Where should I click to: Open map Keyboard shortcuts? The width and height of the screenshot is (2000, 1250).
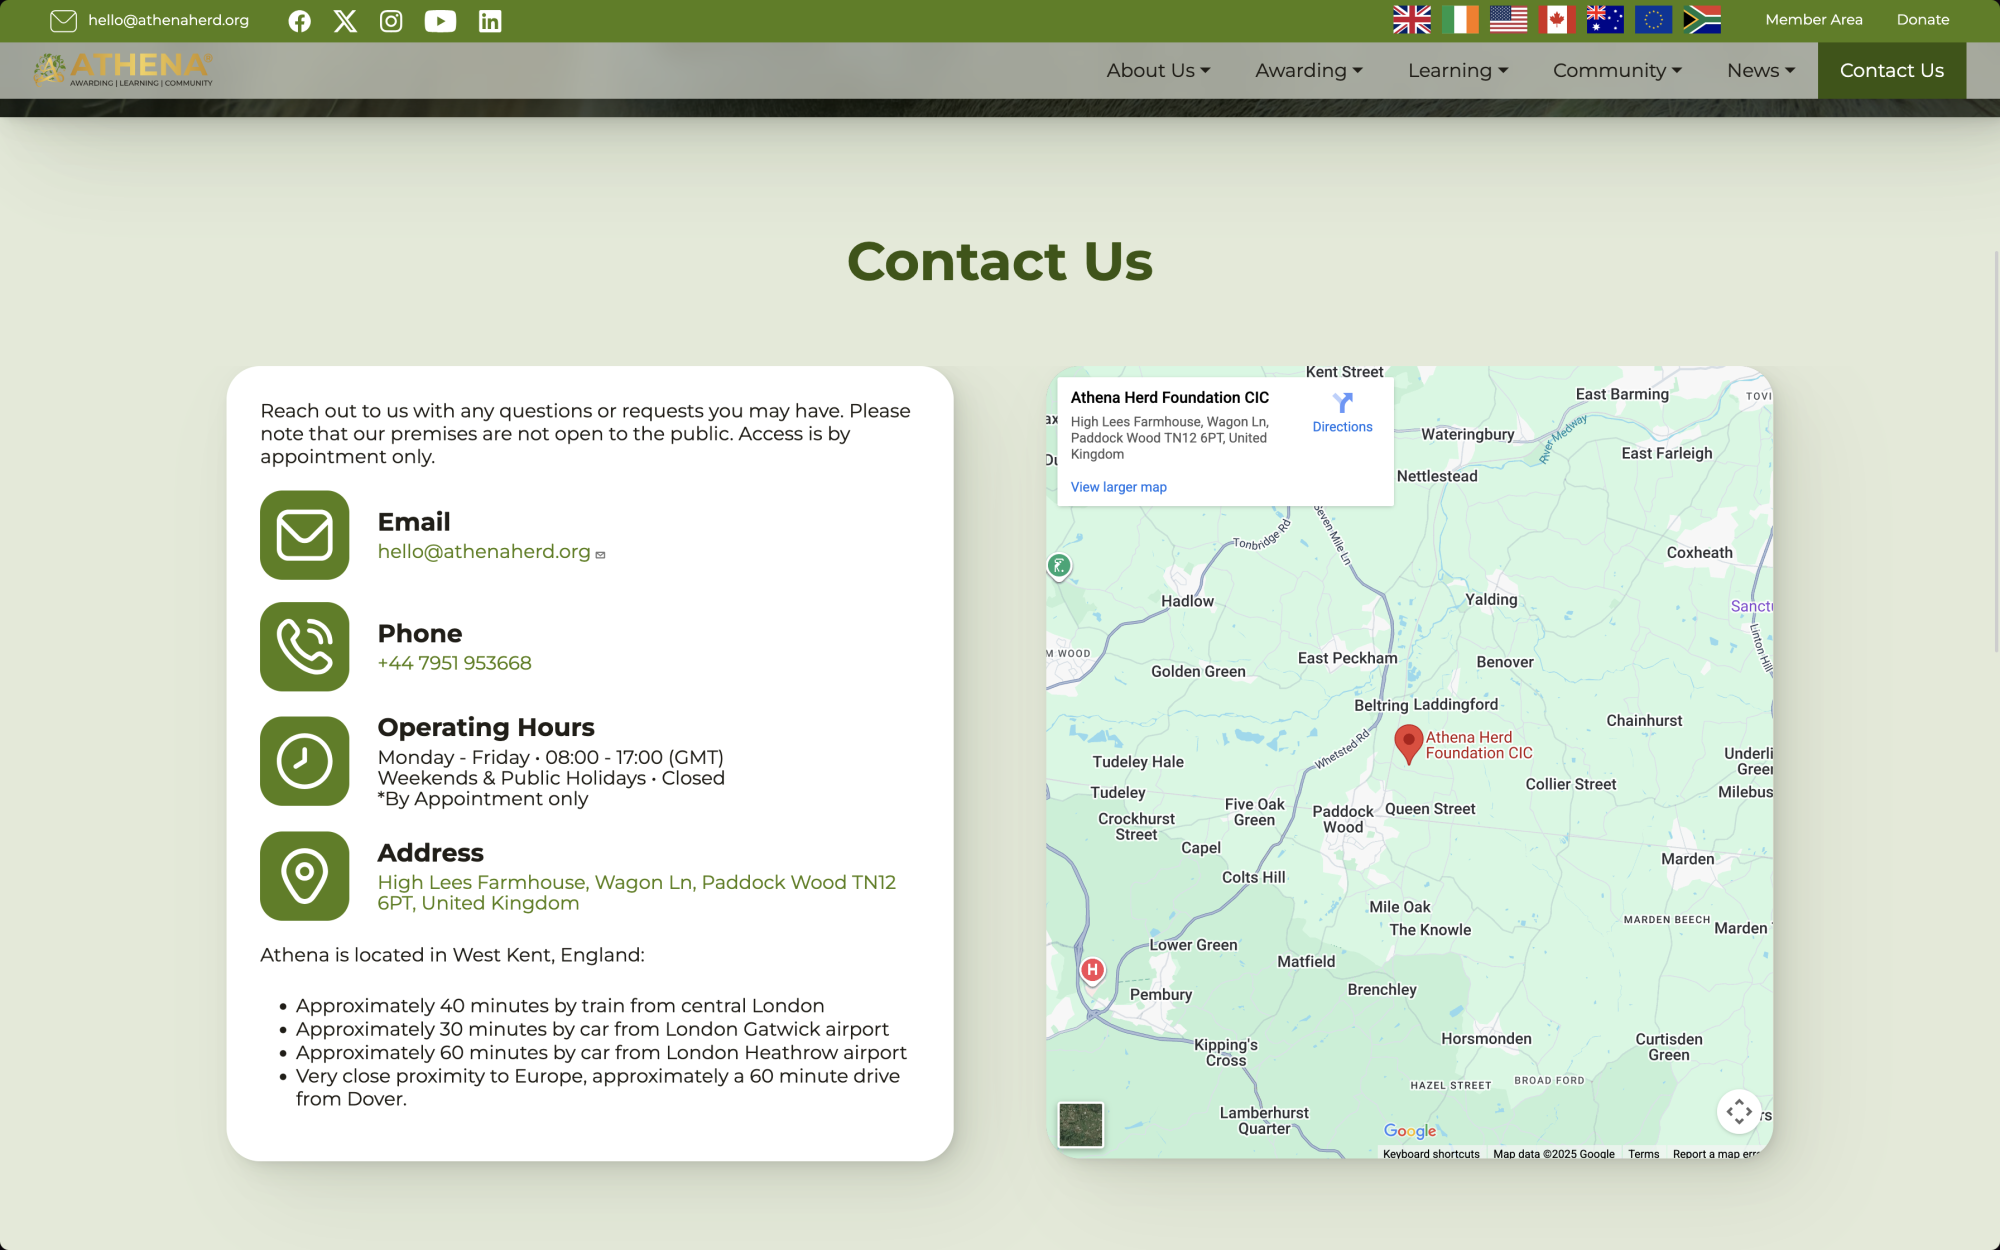pyautogui.click(x=1431, y=1154)
